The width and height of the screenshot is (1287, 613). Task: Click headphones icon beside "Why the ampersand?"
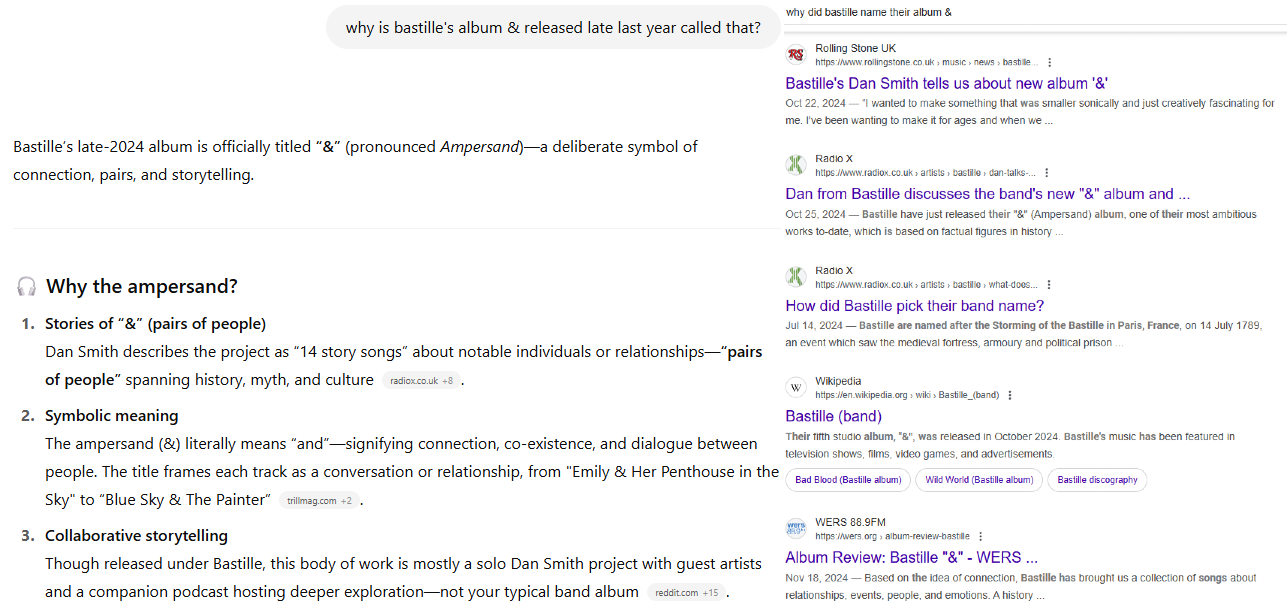pyautogui.click(x=27, y=287)
